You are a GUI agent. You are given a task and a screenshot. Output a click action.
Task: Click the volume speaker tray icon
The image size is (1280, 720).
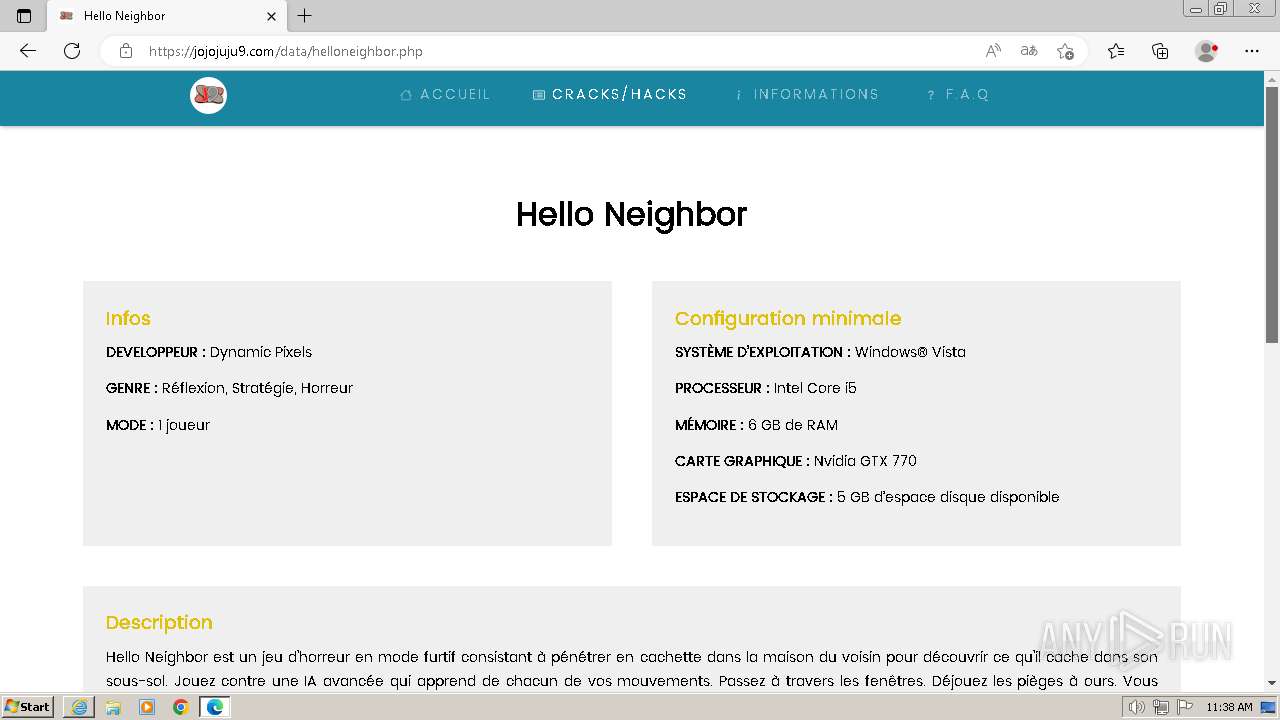coord(1136,707)
